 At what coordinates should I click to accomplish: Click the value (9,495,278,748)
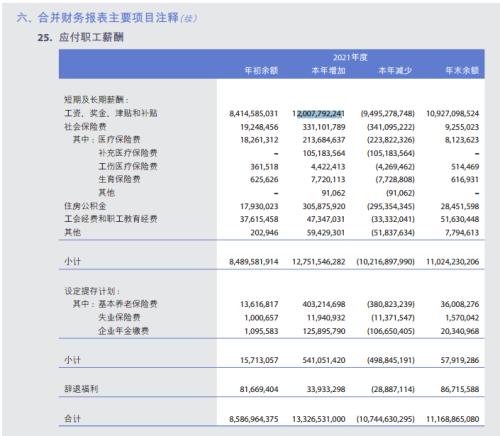(387, 114)
